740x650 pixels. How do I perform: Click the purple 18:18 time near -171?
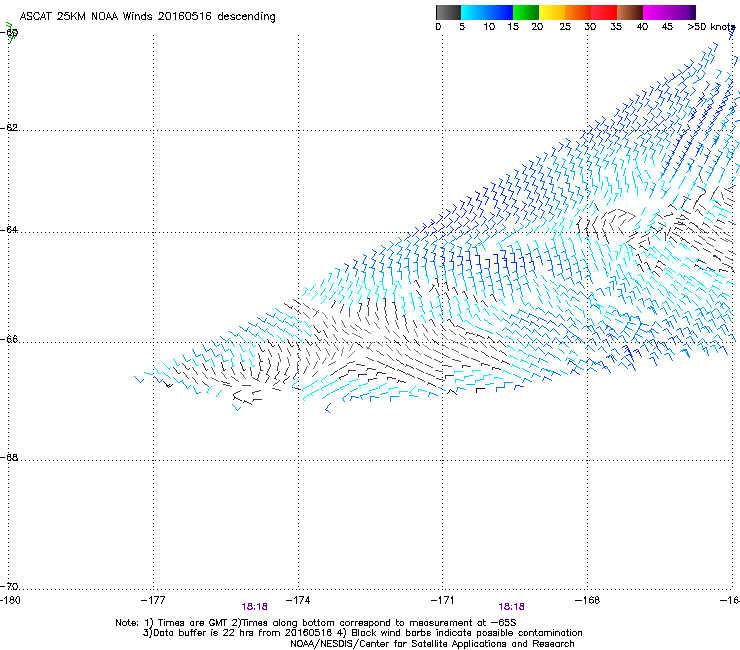pyautogui.click(x=512, y=607)
